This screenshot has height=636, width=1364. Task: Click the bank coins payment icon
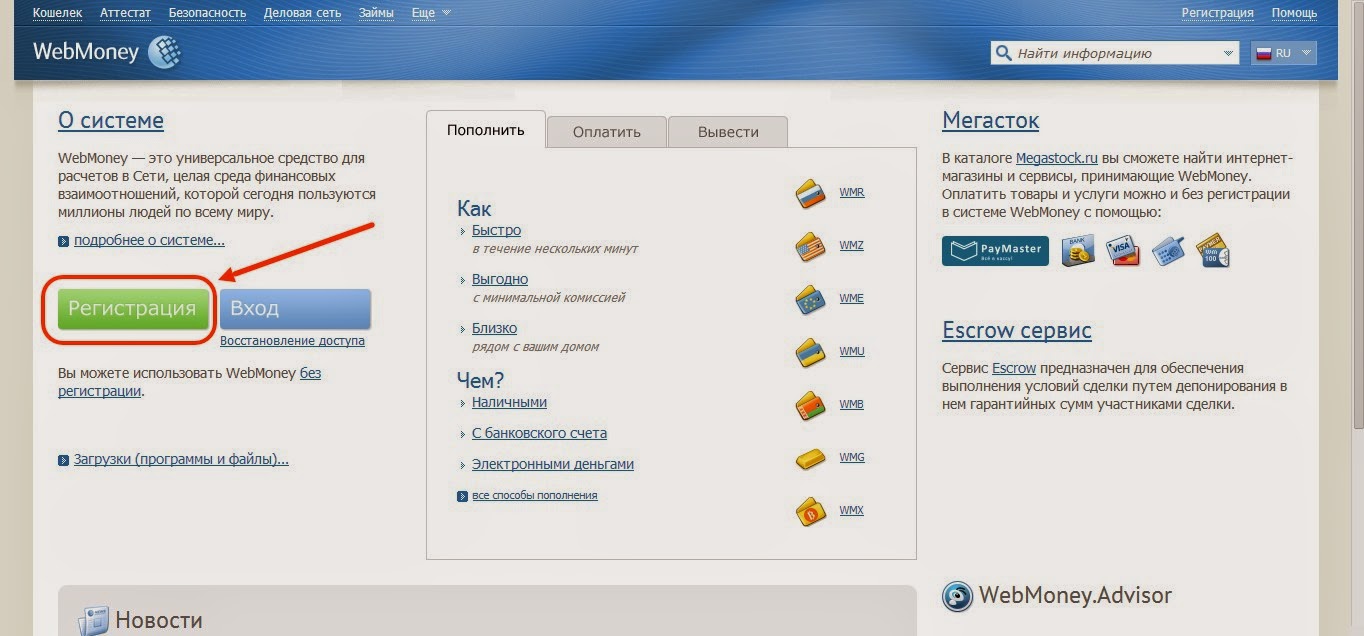[x=1078, y=250]
